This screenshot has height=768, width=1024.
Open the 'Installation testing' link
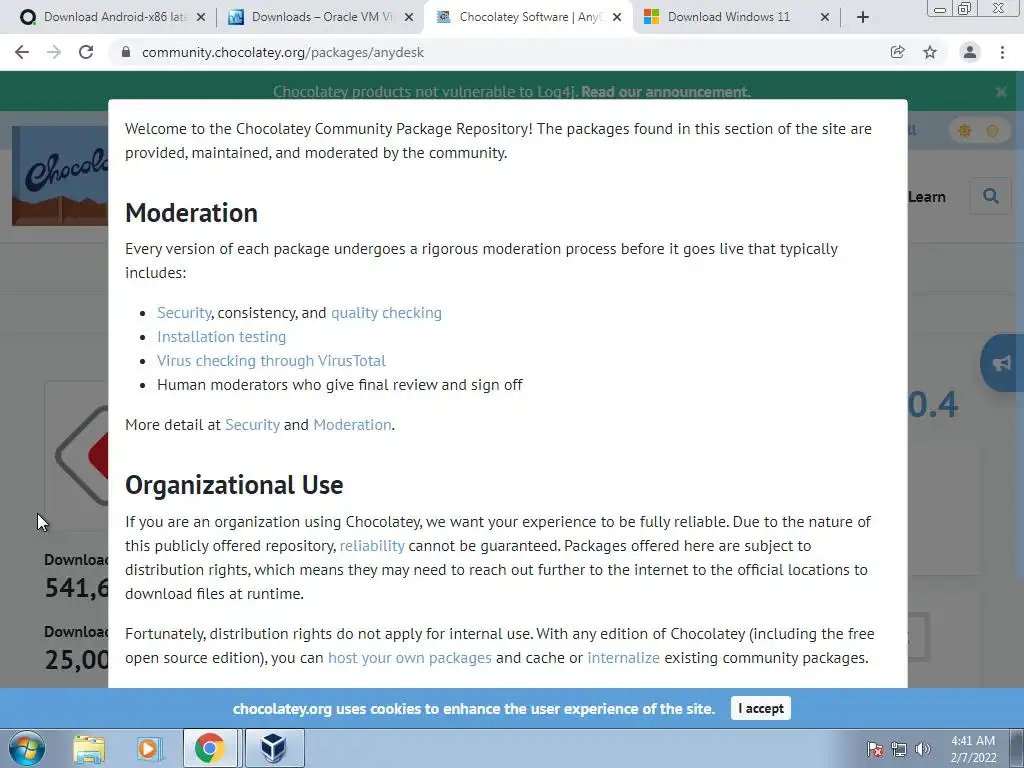pyautogui.click(x=221, y=337)
